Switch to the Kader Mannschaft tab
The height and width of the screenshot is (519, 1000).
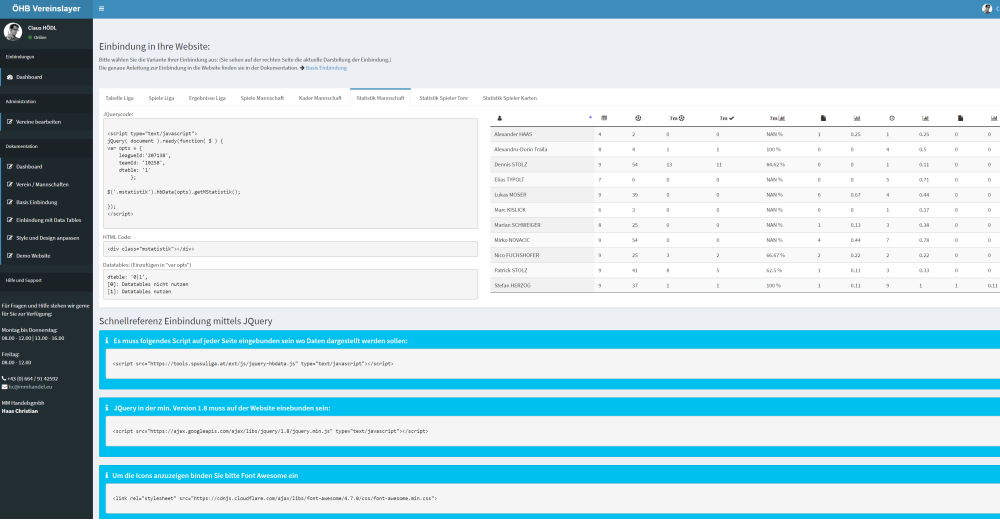(320, 98)
